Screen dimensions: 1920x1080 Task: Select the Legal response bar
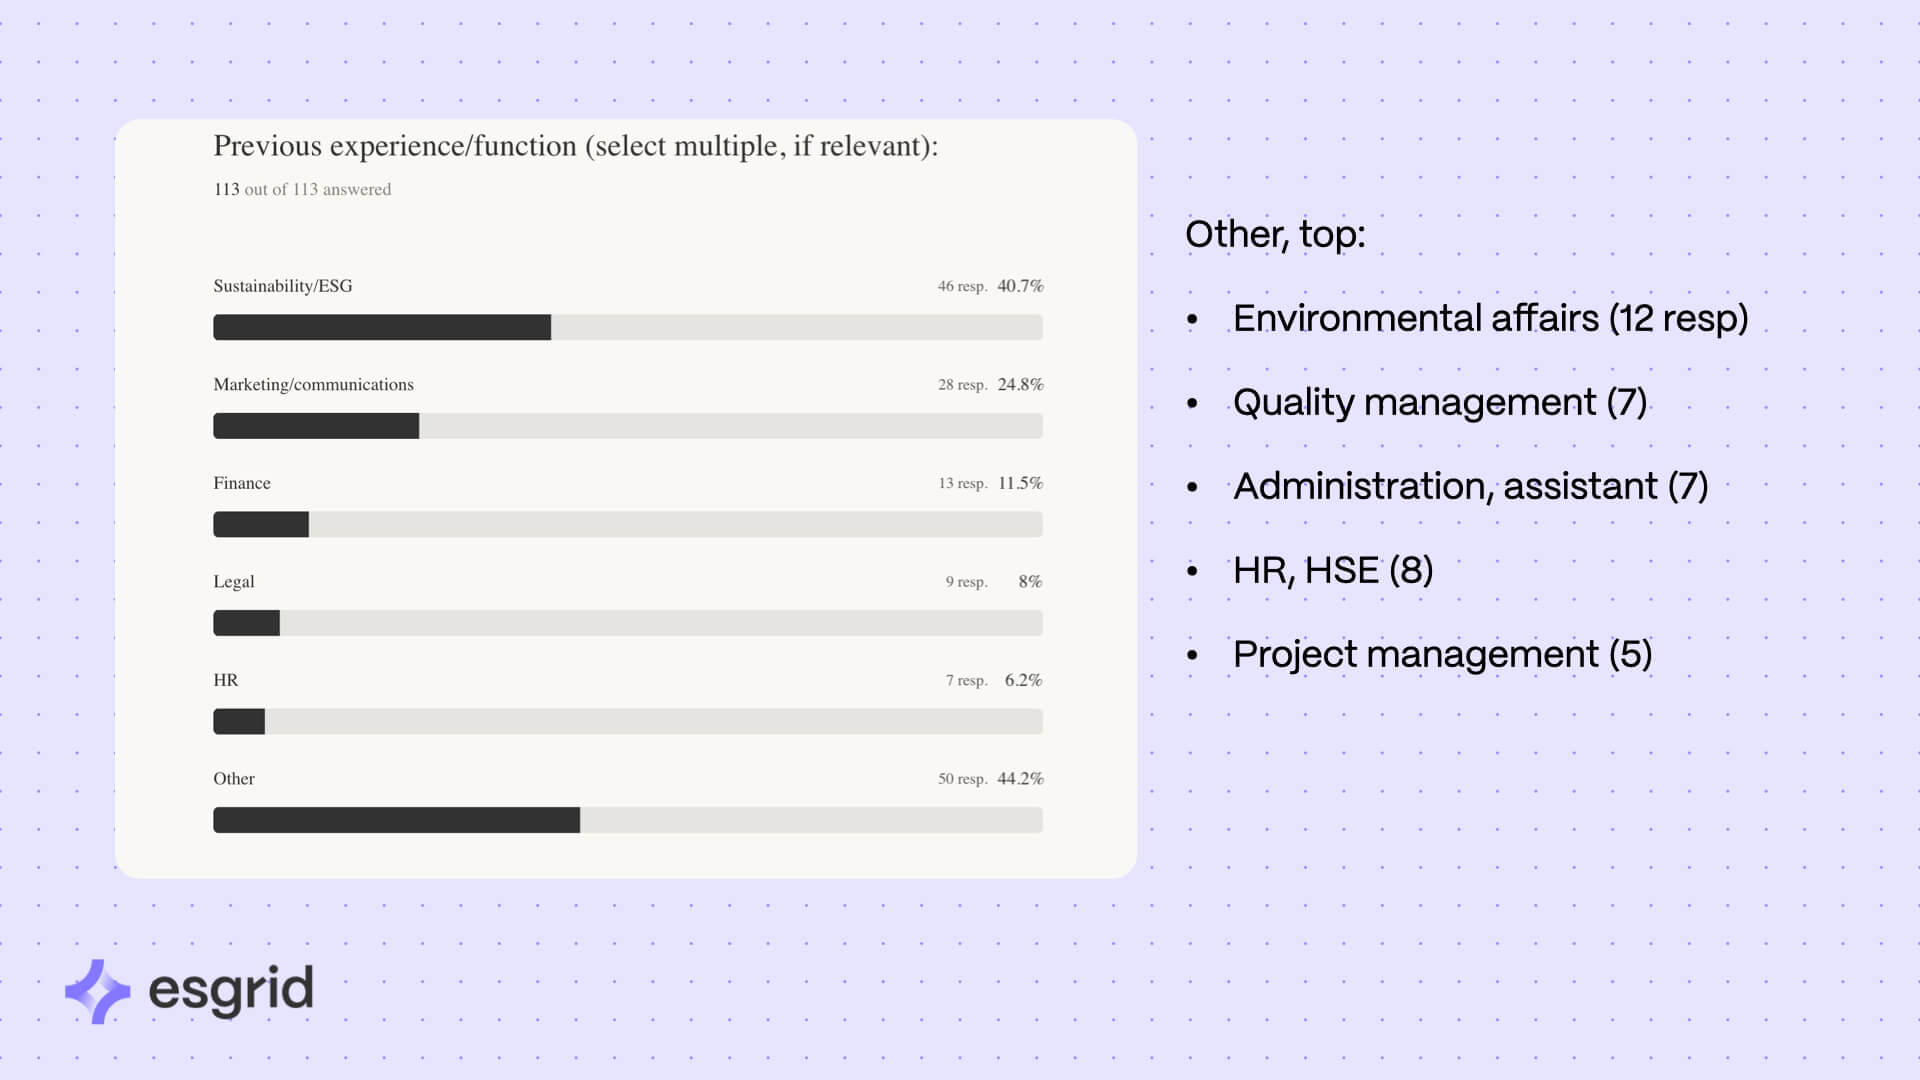[x=628, y=623]
